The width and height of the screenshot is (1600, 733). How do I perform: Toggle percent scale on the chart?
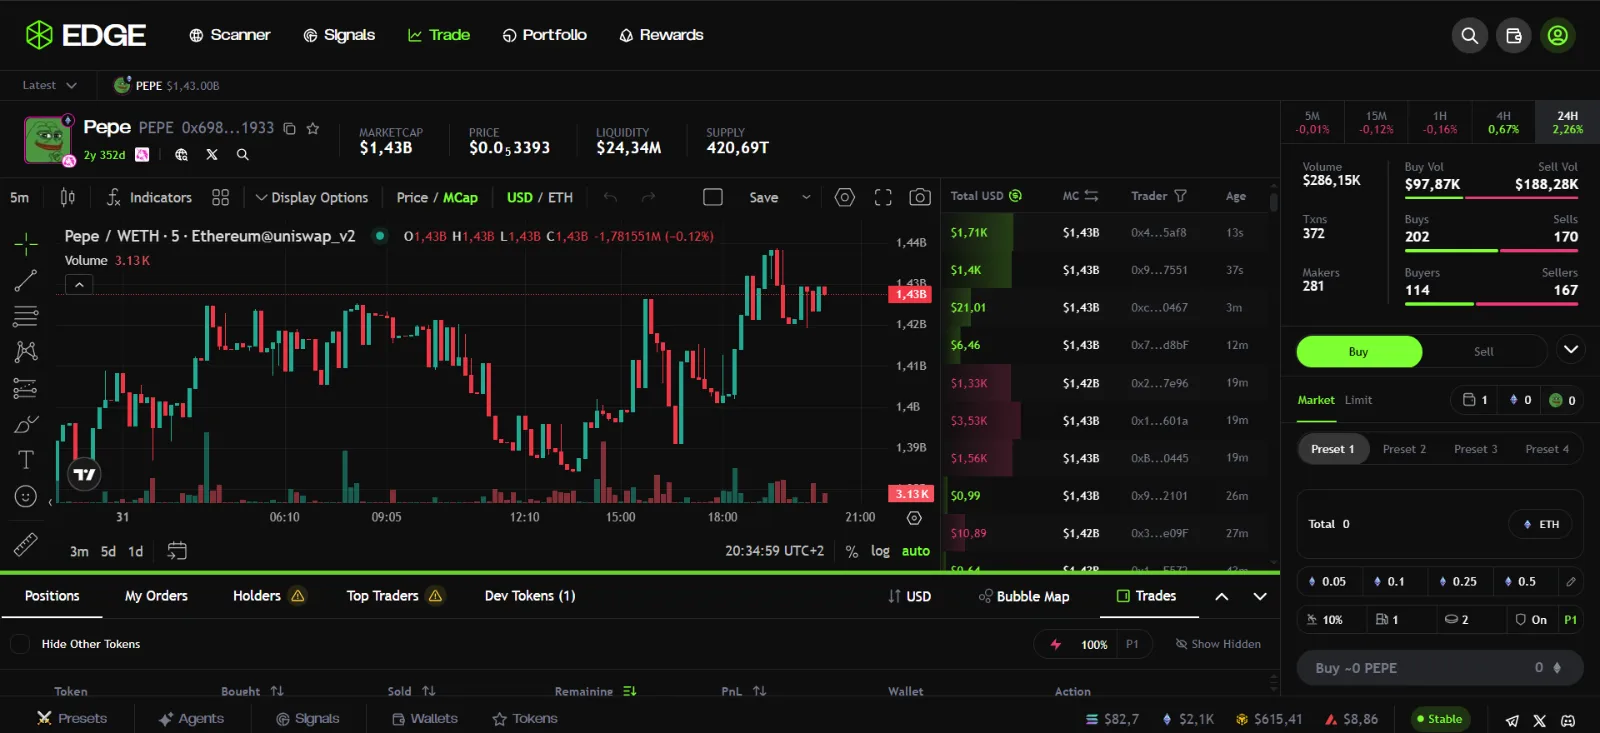852,551
